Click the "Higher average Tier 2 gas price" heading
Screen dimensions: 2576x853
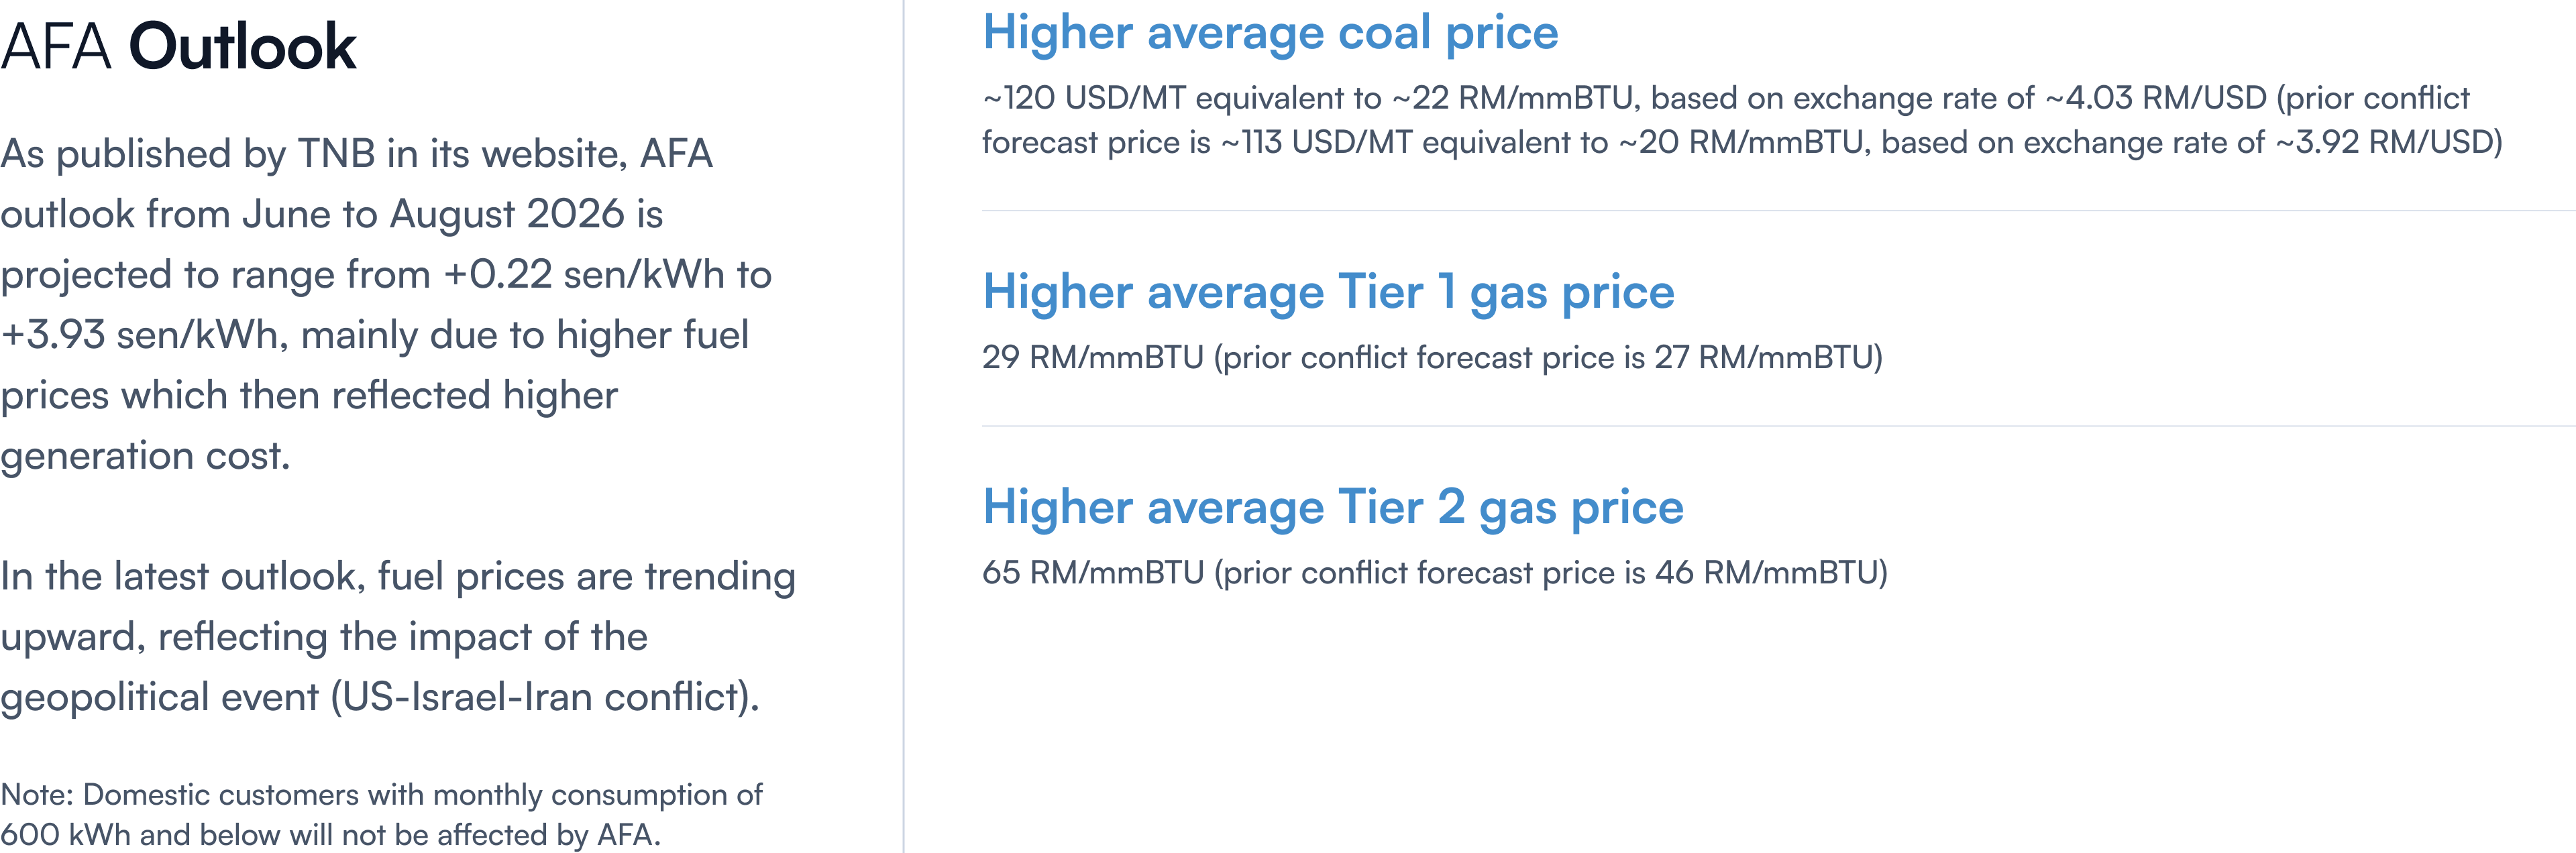point(1332,507)
